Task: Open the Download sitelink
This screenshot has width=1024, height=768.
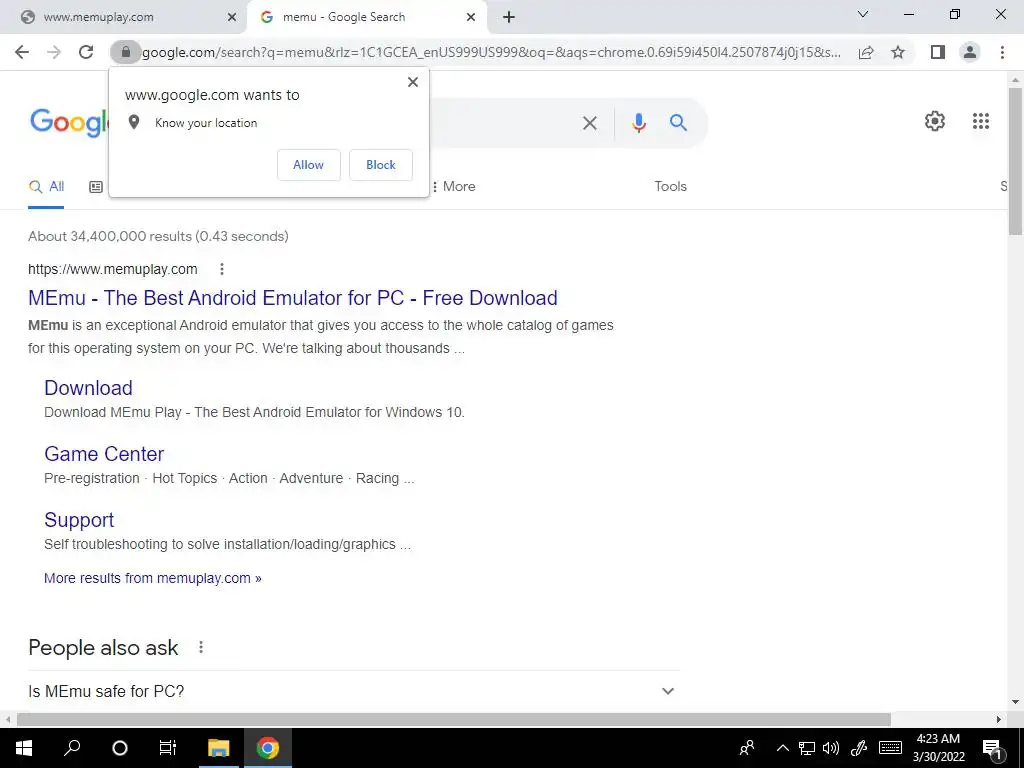Action: (x=88, y=388)
